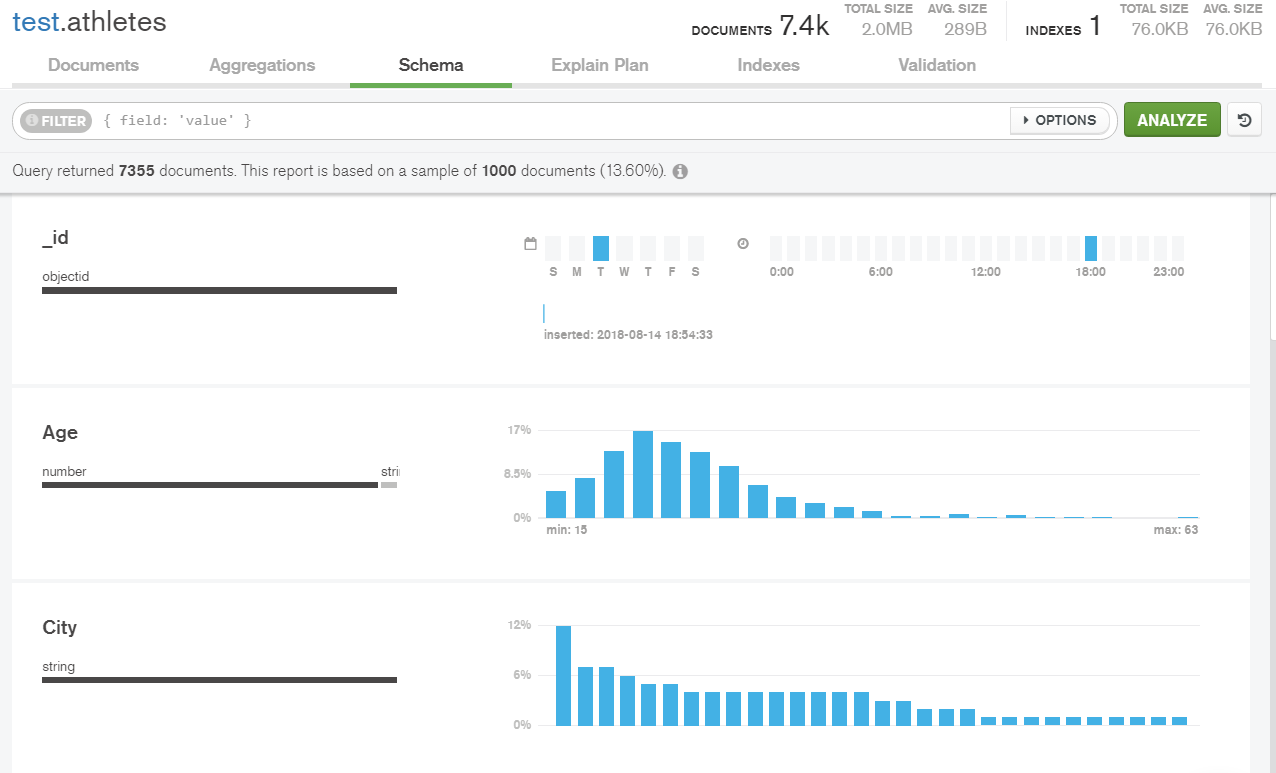Viewport: 1276px width, 773px height.
Task: Run the ANALYZE button
Action: click(x=1171, y=119)
